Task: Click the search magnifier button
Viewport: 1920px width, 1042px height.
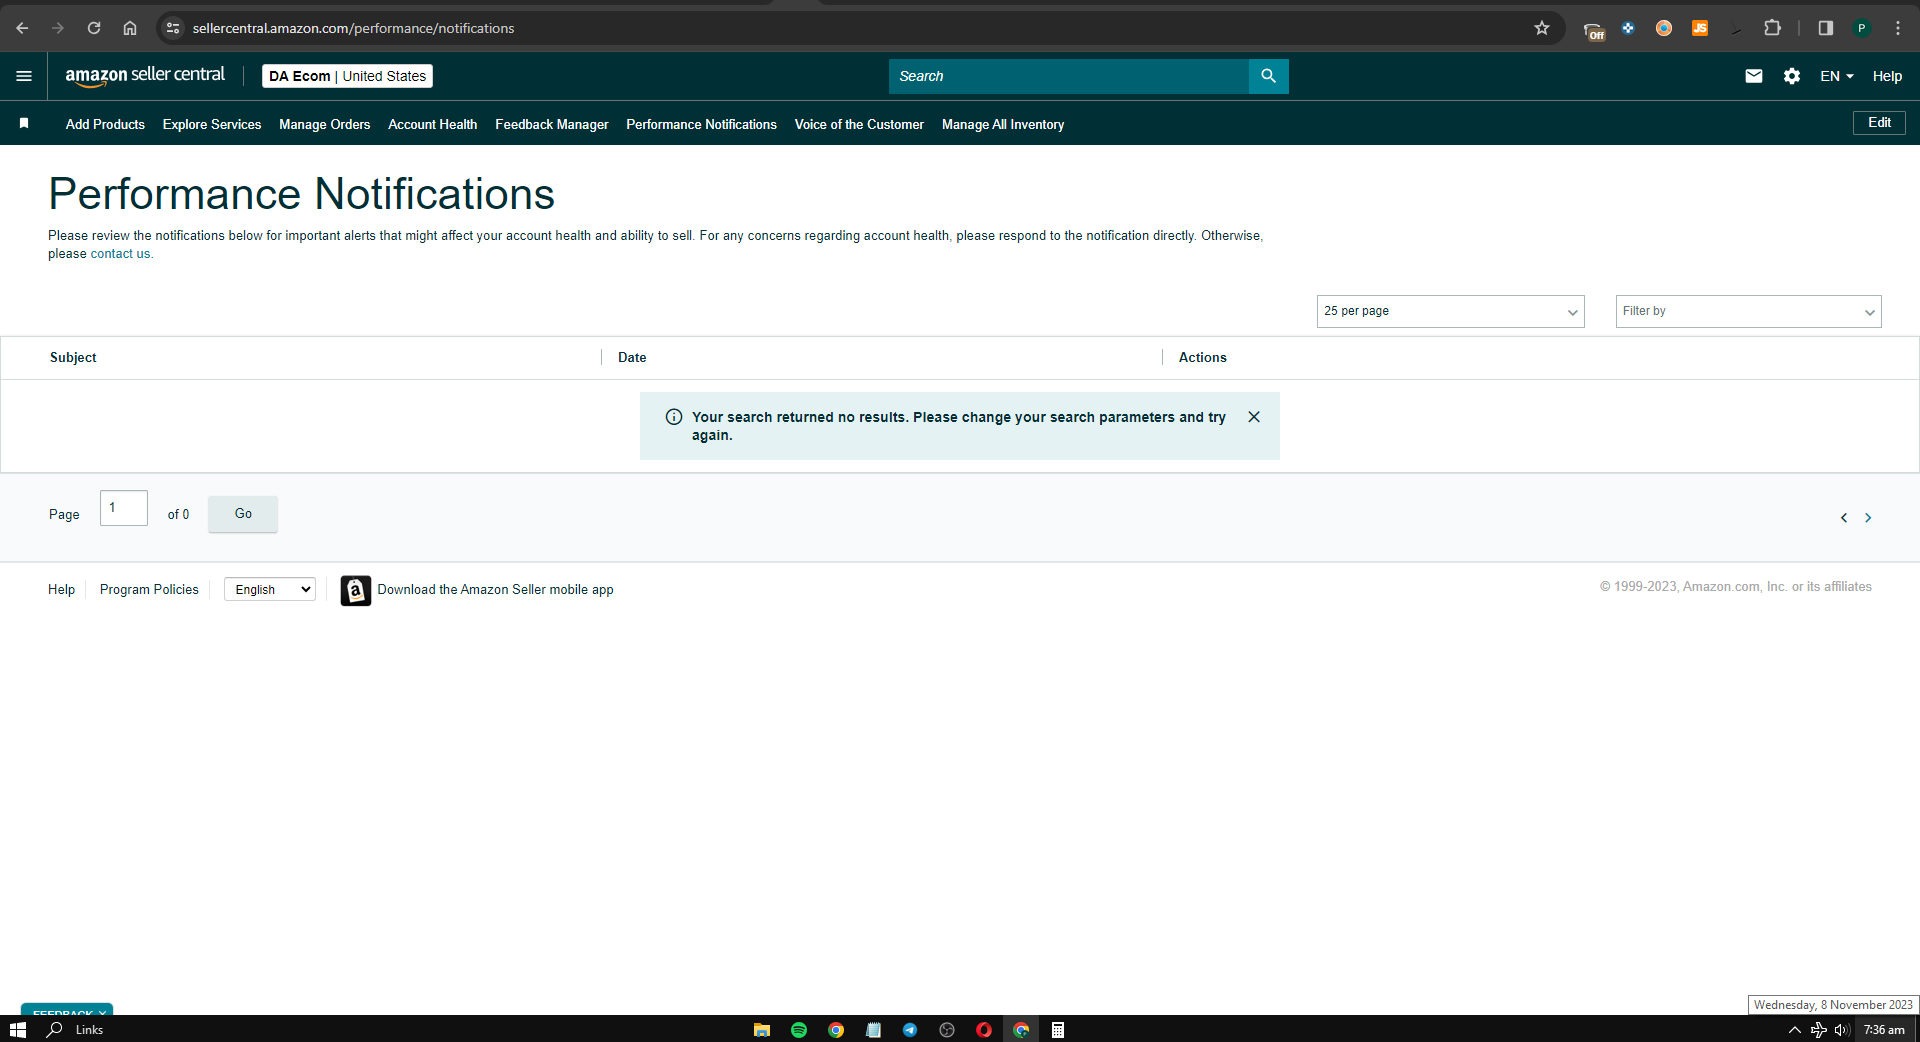Action: tap(1268, 76)
